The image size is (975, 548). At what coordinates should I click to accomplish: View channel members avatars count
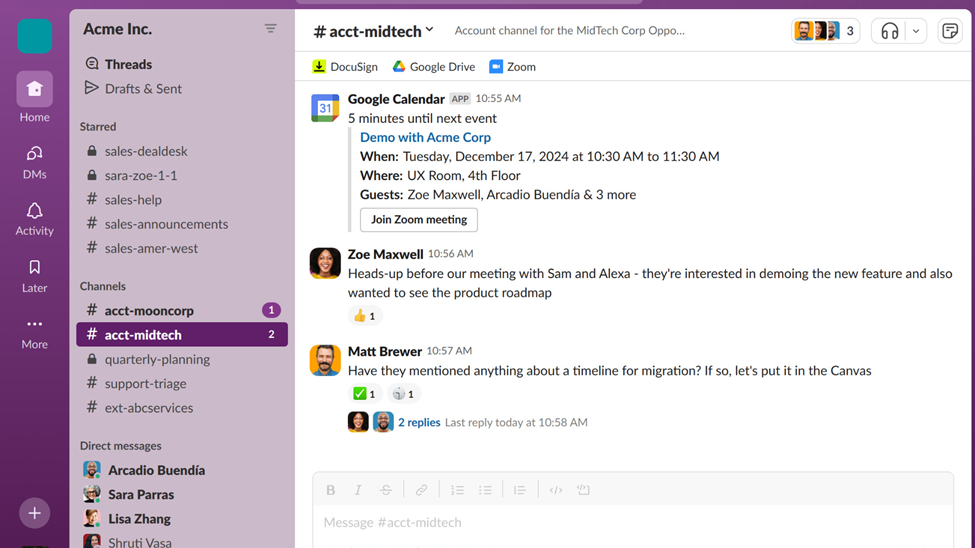pyautogui.click(x=825, y=31)
